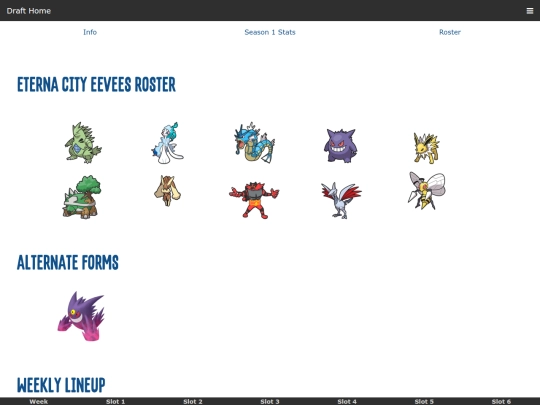The width and height of the screenshot is (540, 405).
Task: Select the Jolteon sprite
Action: pyautogui.click(x=426, y=148)
